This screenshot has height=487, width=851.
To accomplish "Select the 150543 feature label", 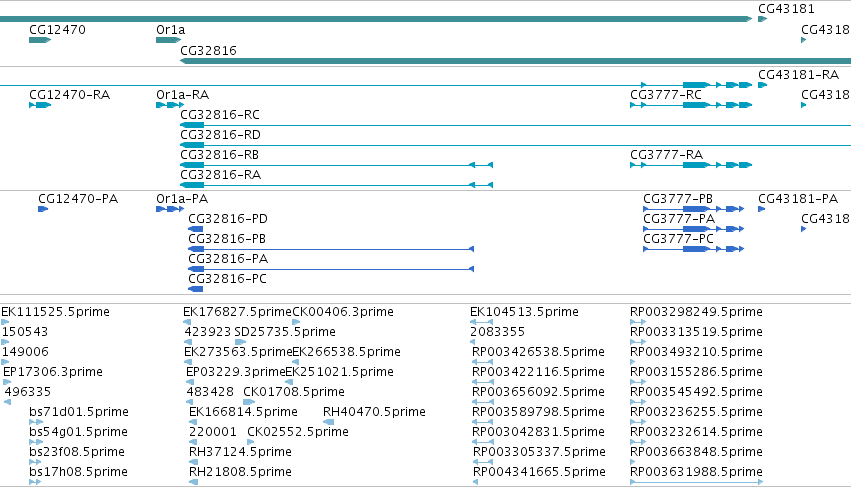I will point(25,332).
